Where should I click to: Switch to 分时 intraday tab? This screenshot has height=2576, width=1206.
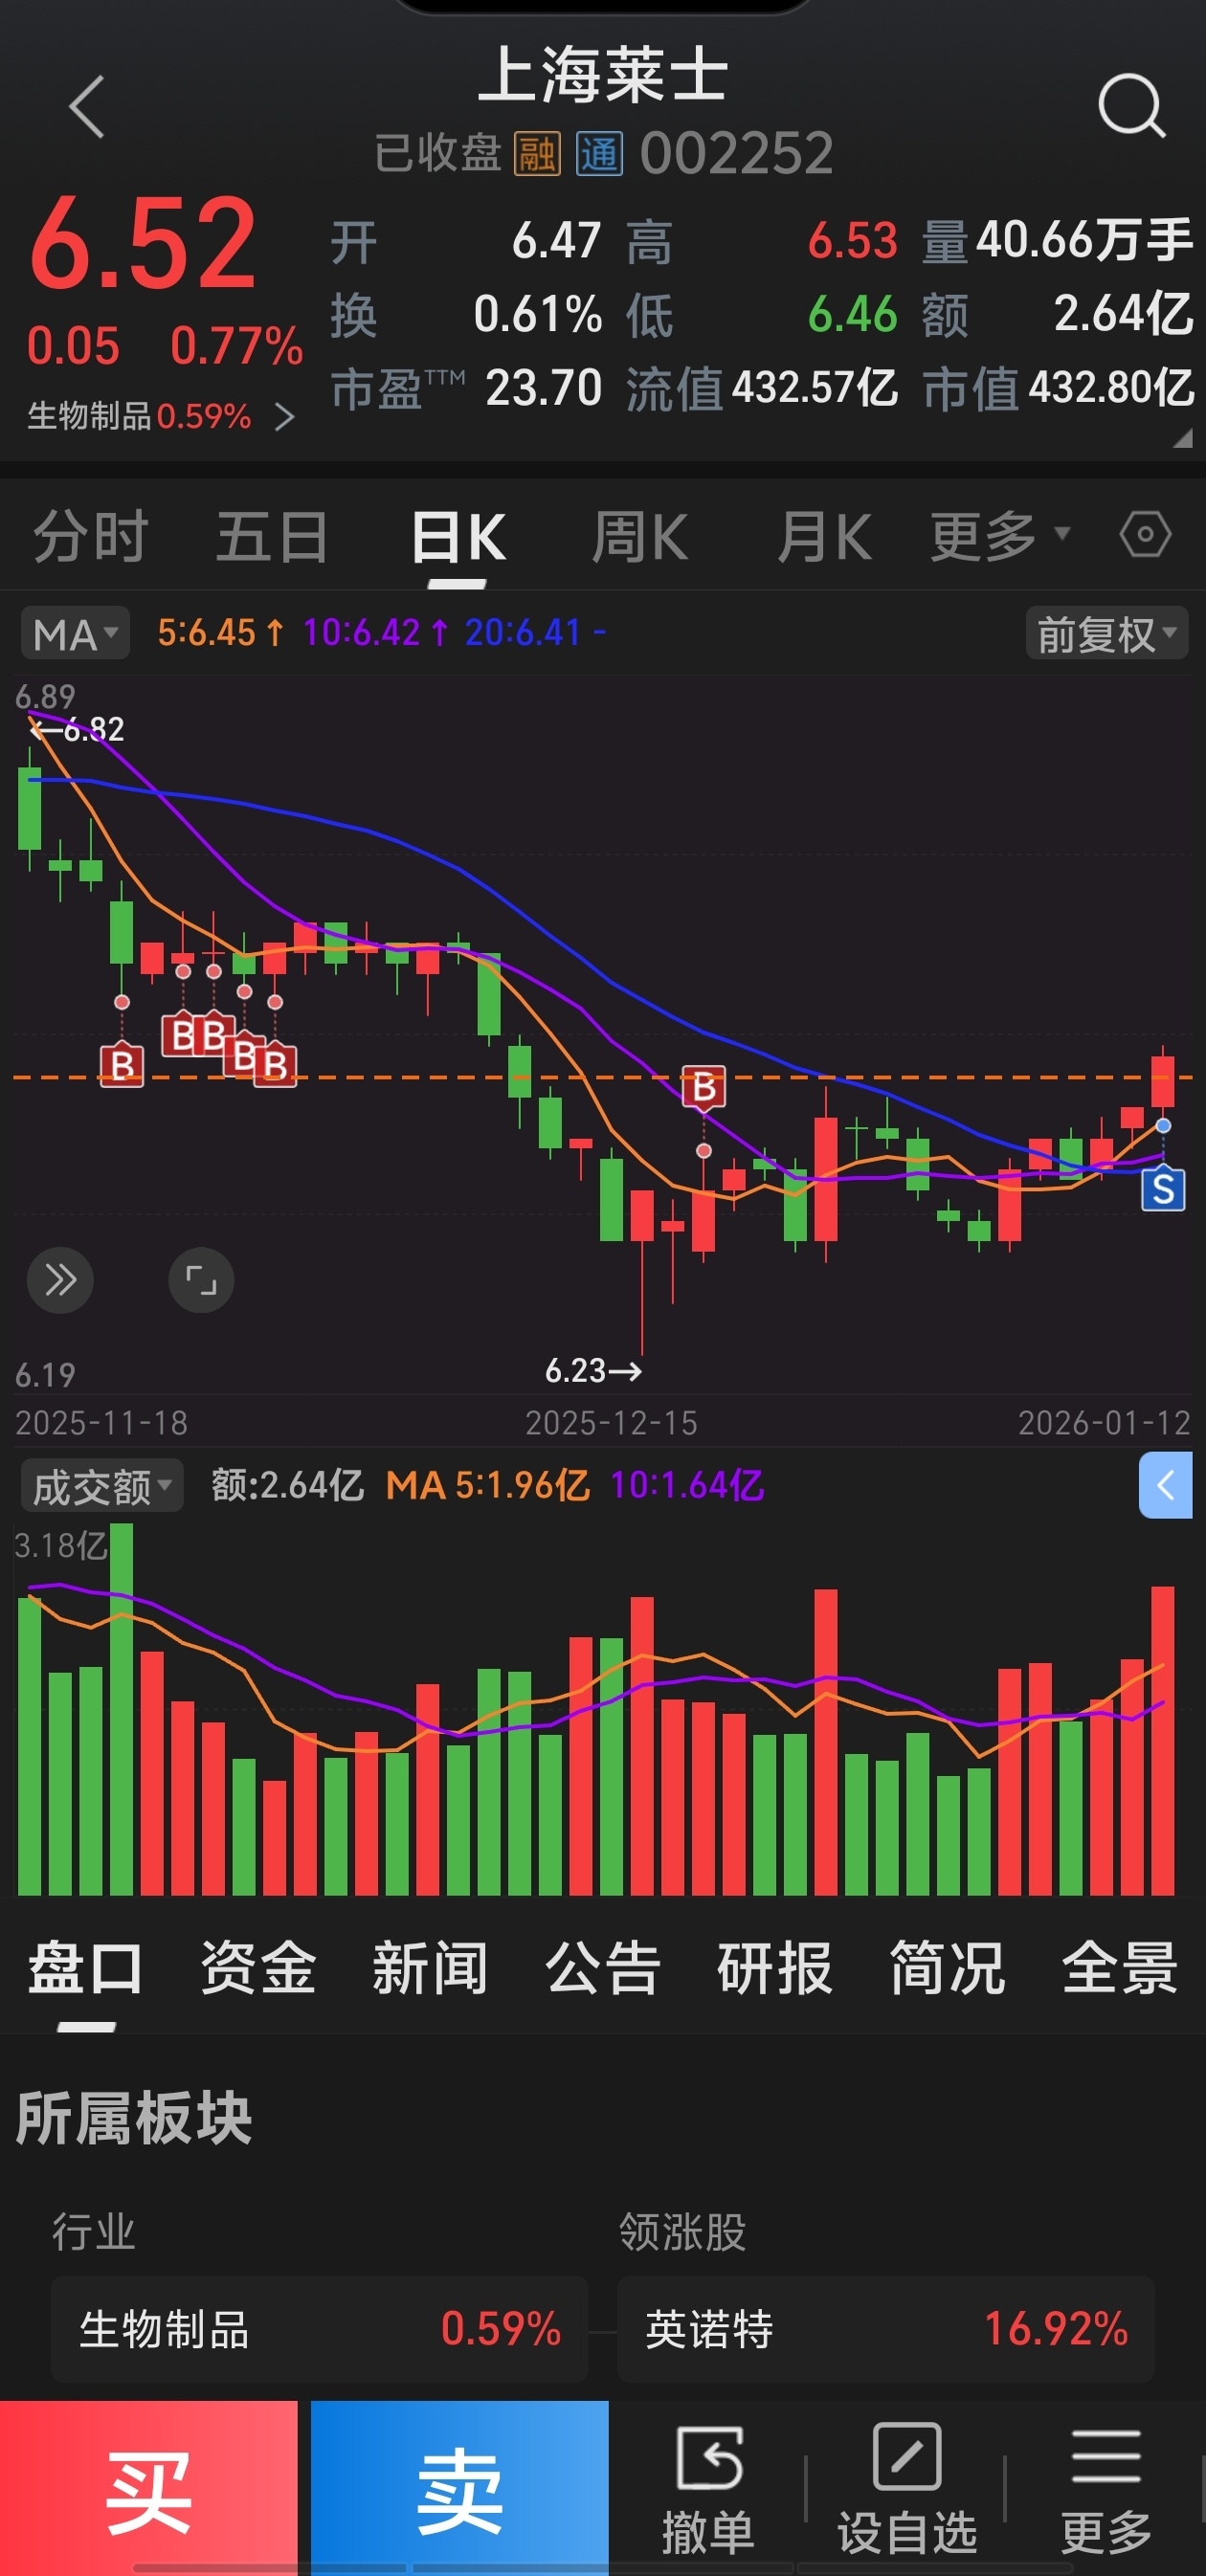[91, 536]
